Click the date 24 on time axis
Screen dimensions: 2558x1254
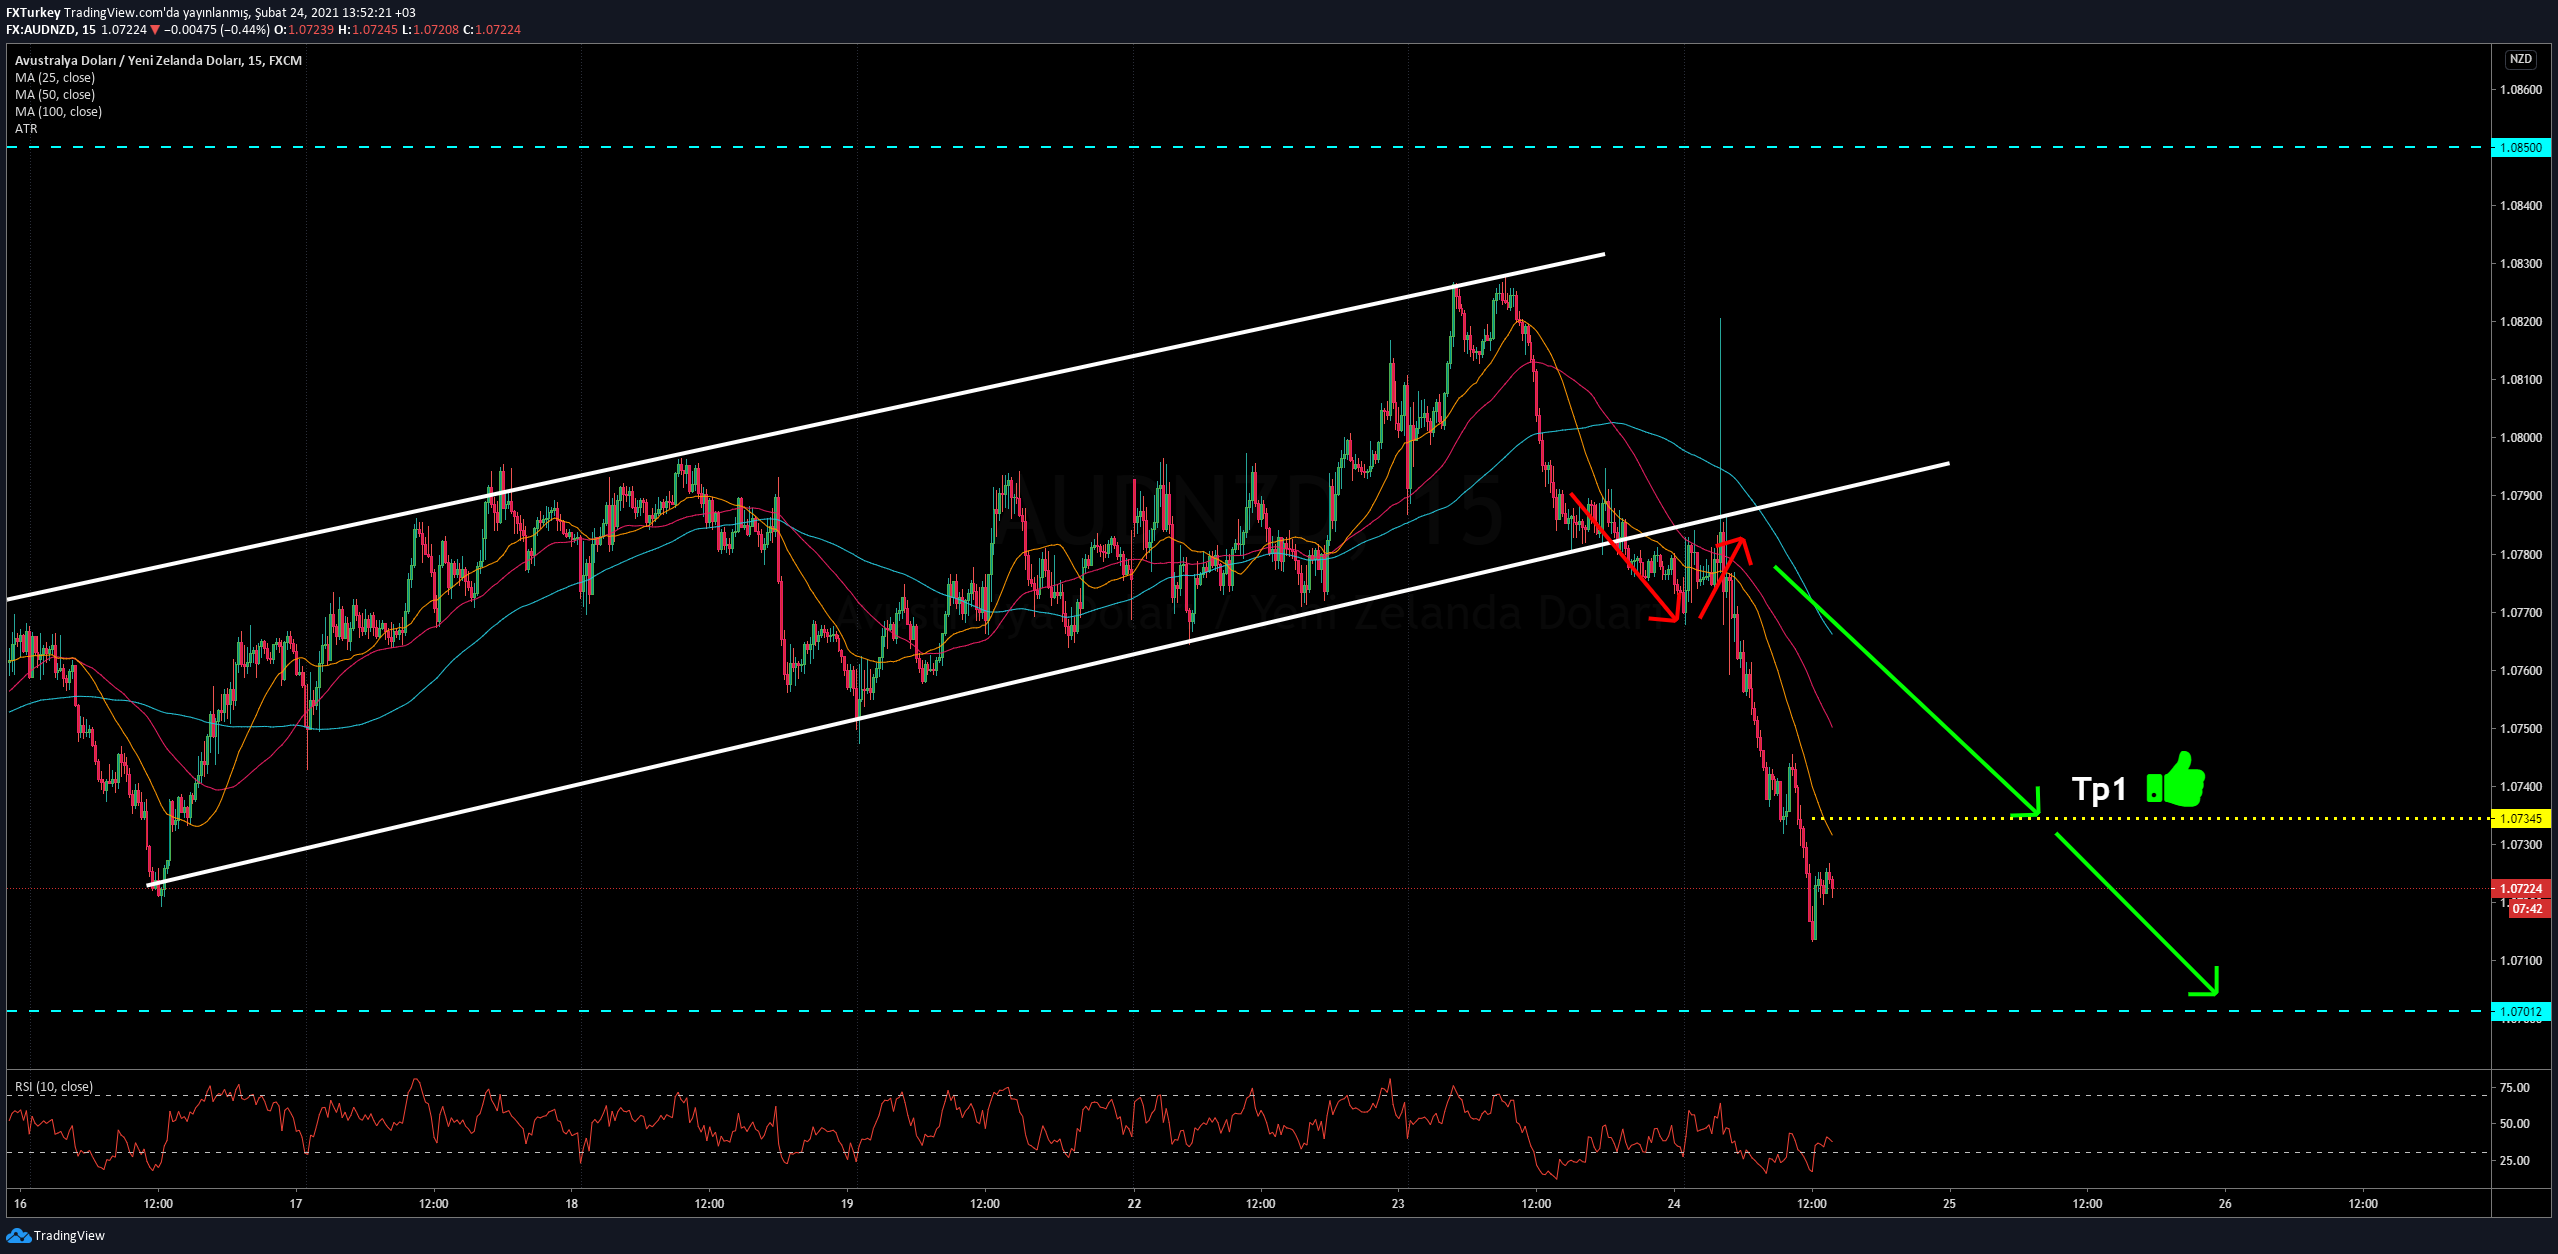(x=1674, y=1203)
